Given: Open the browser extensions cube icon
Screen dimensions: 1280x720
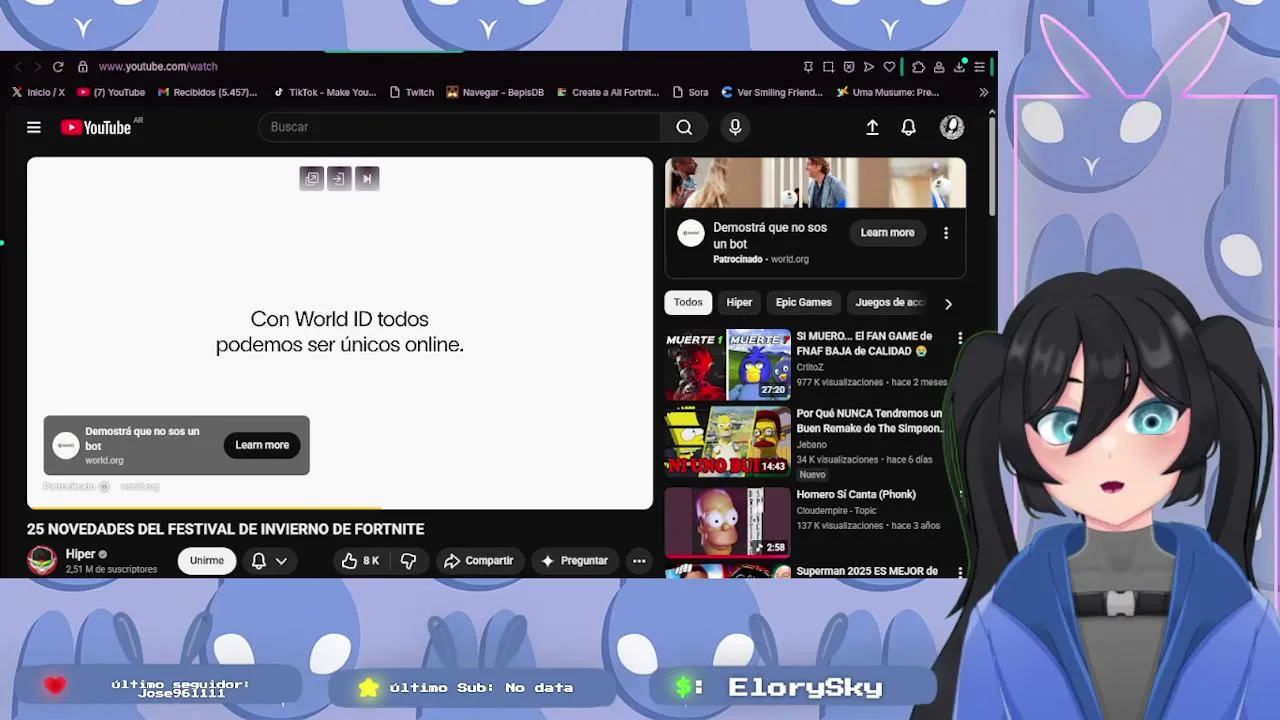Looking at the screenshot, I should (918, 67).
